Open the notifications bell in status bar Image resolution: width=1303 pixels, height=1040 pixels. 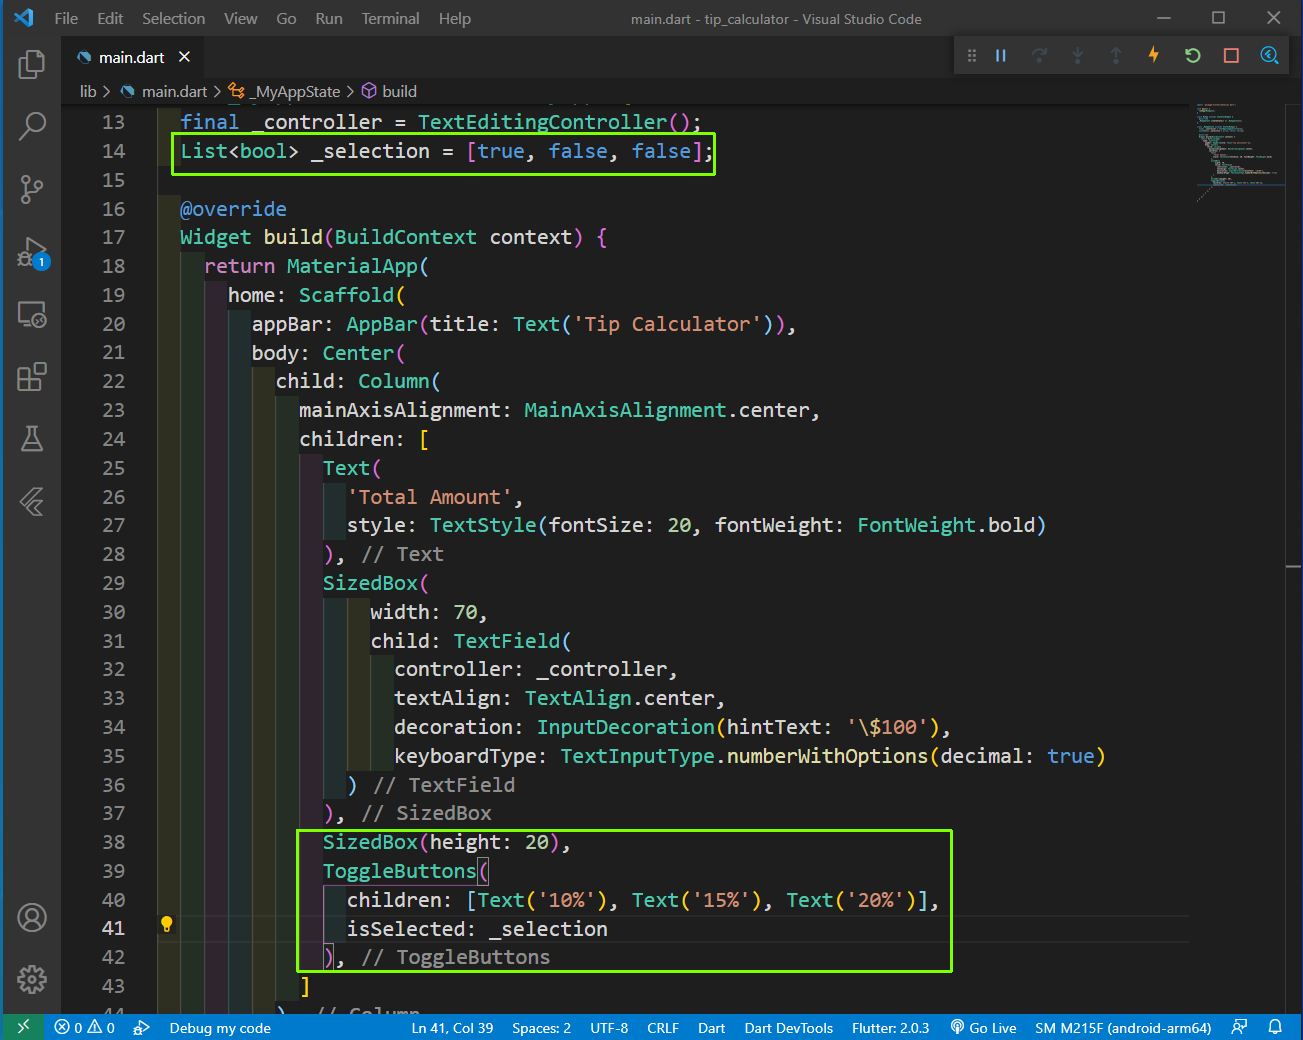click(1275, 1027)
